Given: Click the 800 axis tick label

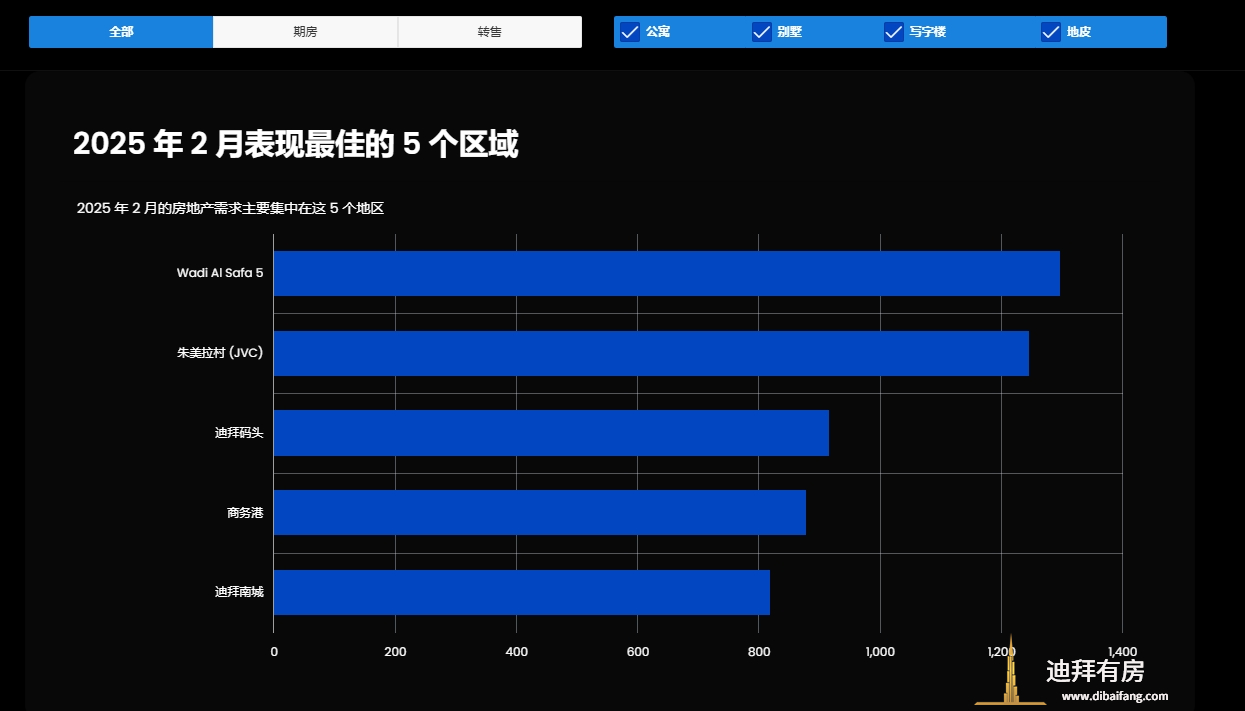Looking at the screenshot, I should click(759, 652).
